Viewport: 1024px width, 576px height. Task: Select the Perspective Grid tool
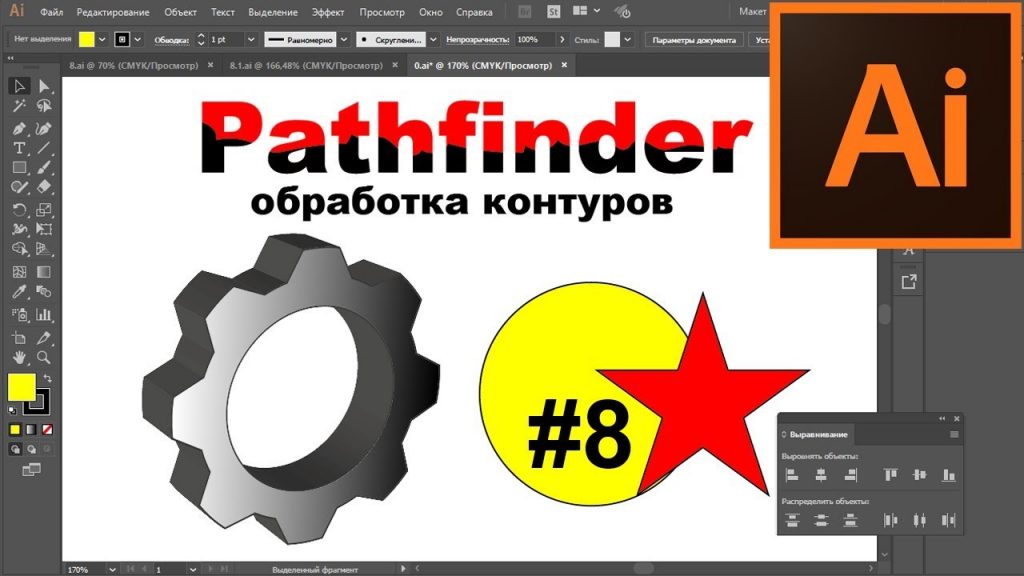tap(44, 249)
